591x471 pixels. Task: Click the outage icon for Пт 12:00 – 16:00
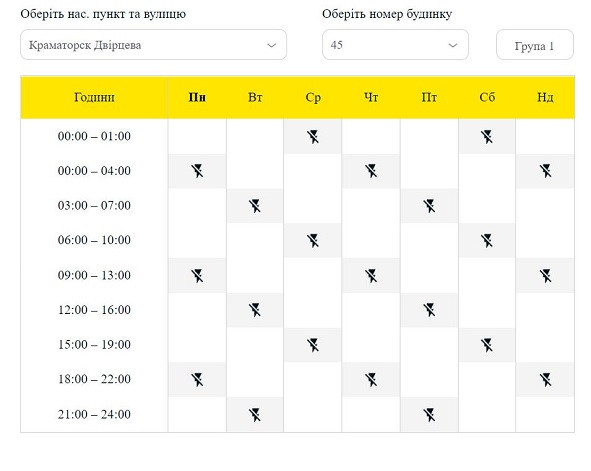(429, 310)
